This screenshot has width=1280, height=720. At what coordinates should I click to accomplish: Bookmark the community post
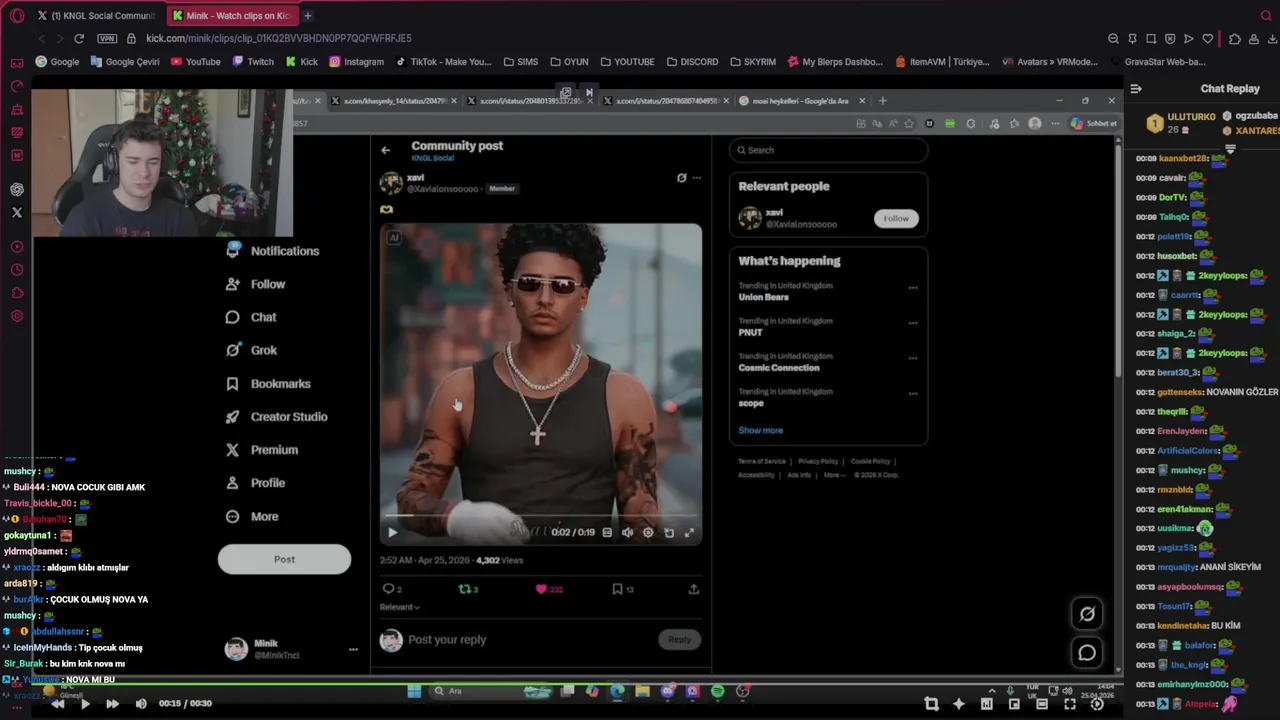(x=618, y=589)
